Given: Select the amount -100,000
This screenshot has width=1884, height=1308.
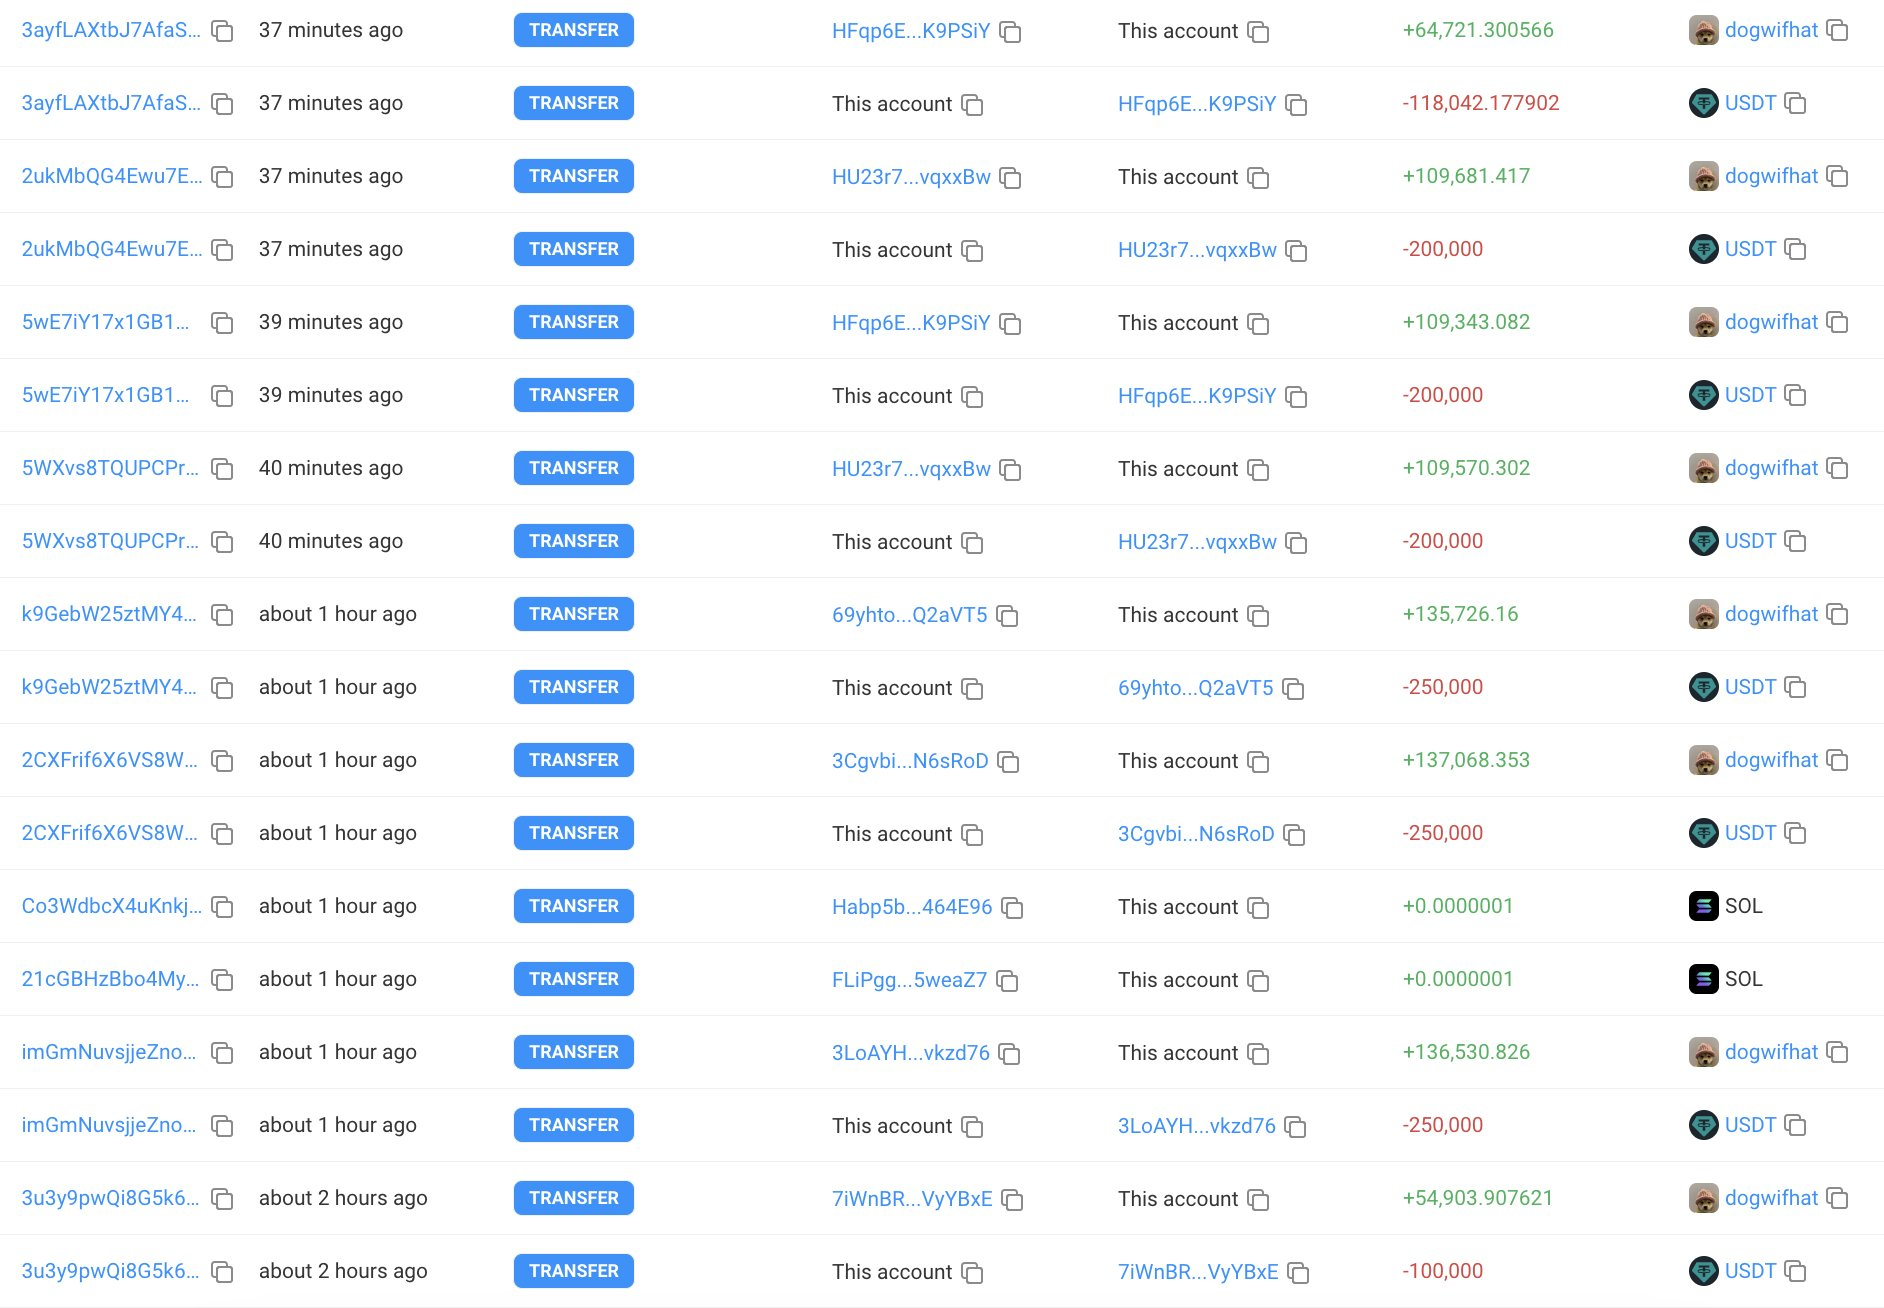Looking at the screenshot, I should [x=1443, y=1272].
